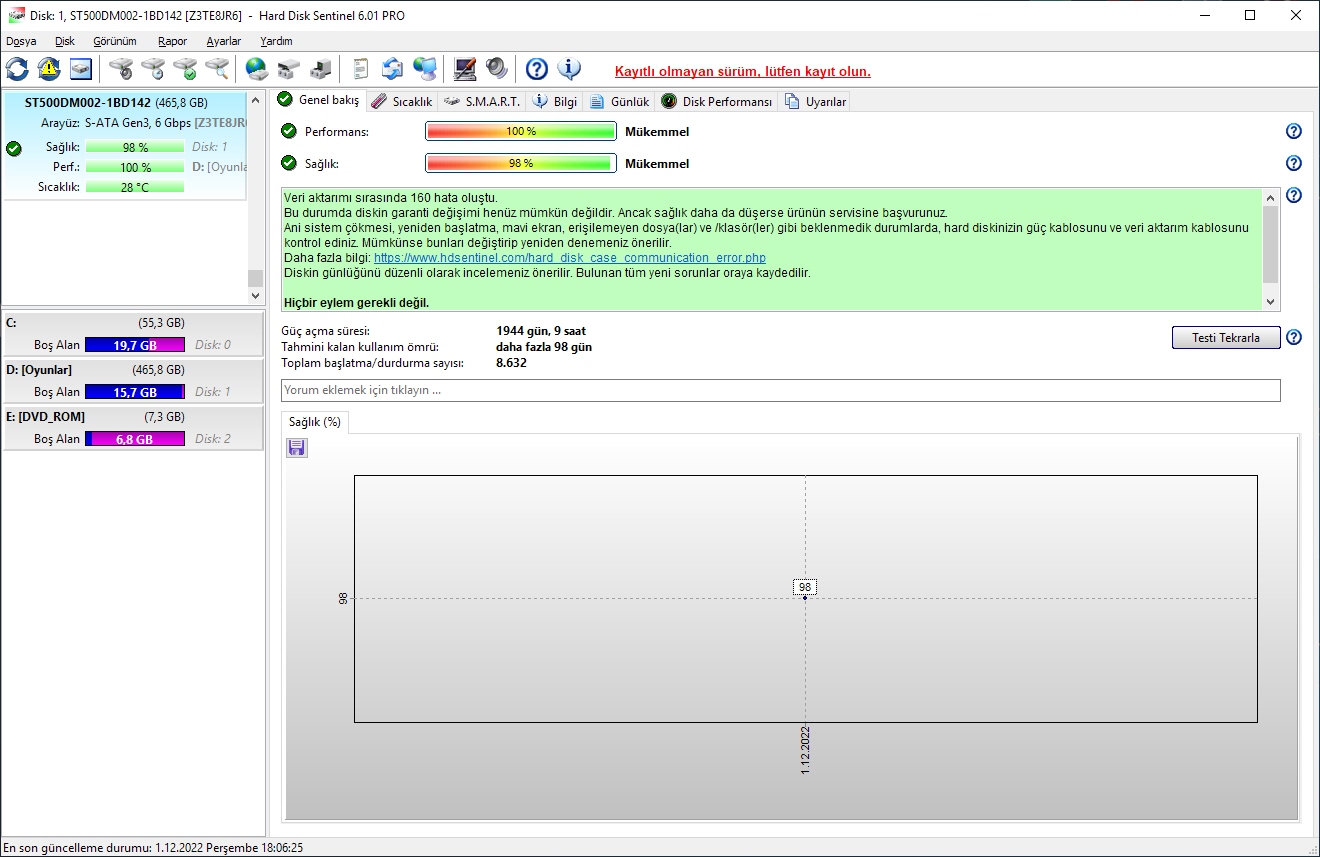Click the computer with disk toolbar icon
1320x857 pixels.
coord(321,69)
